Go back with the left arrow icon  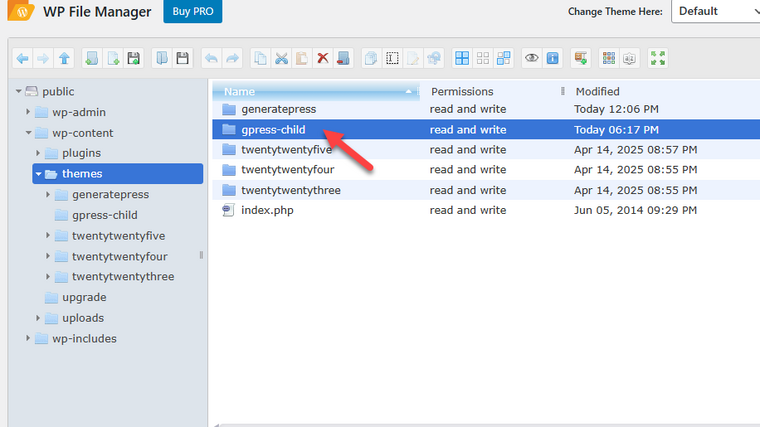22,59
